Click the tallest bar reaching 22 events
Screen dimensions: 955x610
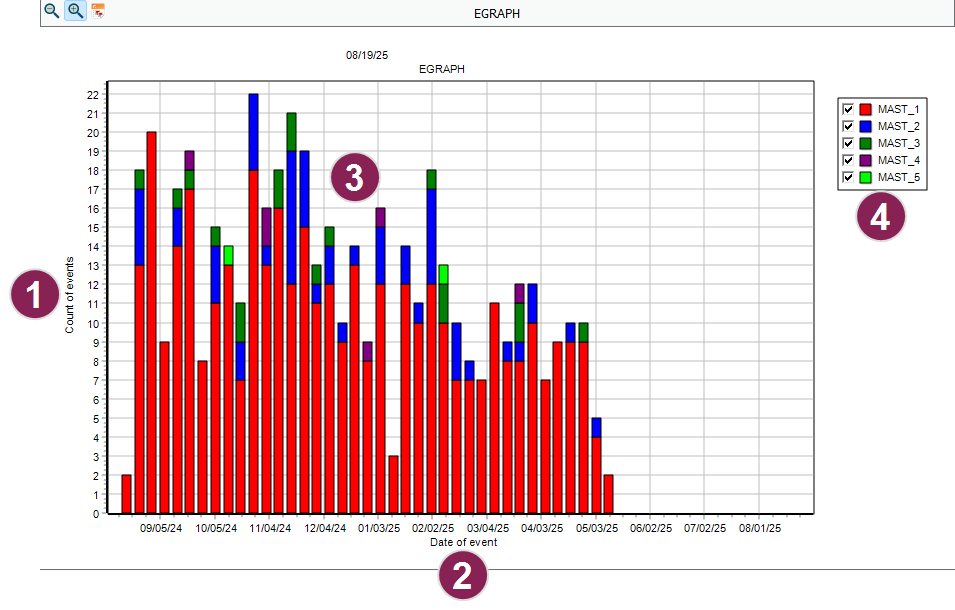click(x=253, y=300)
